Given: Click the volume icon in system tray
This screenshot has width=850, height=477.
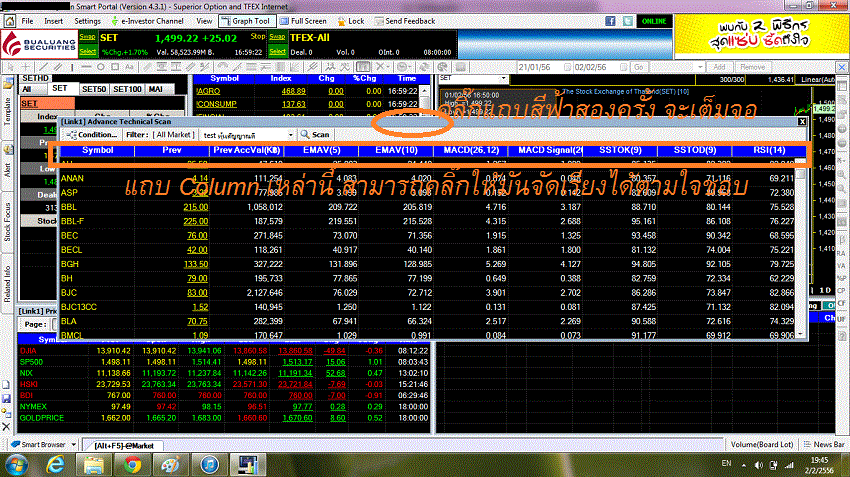Looking at the screenshot, I should 759,465.
